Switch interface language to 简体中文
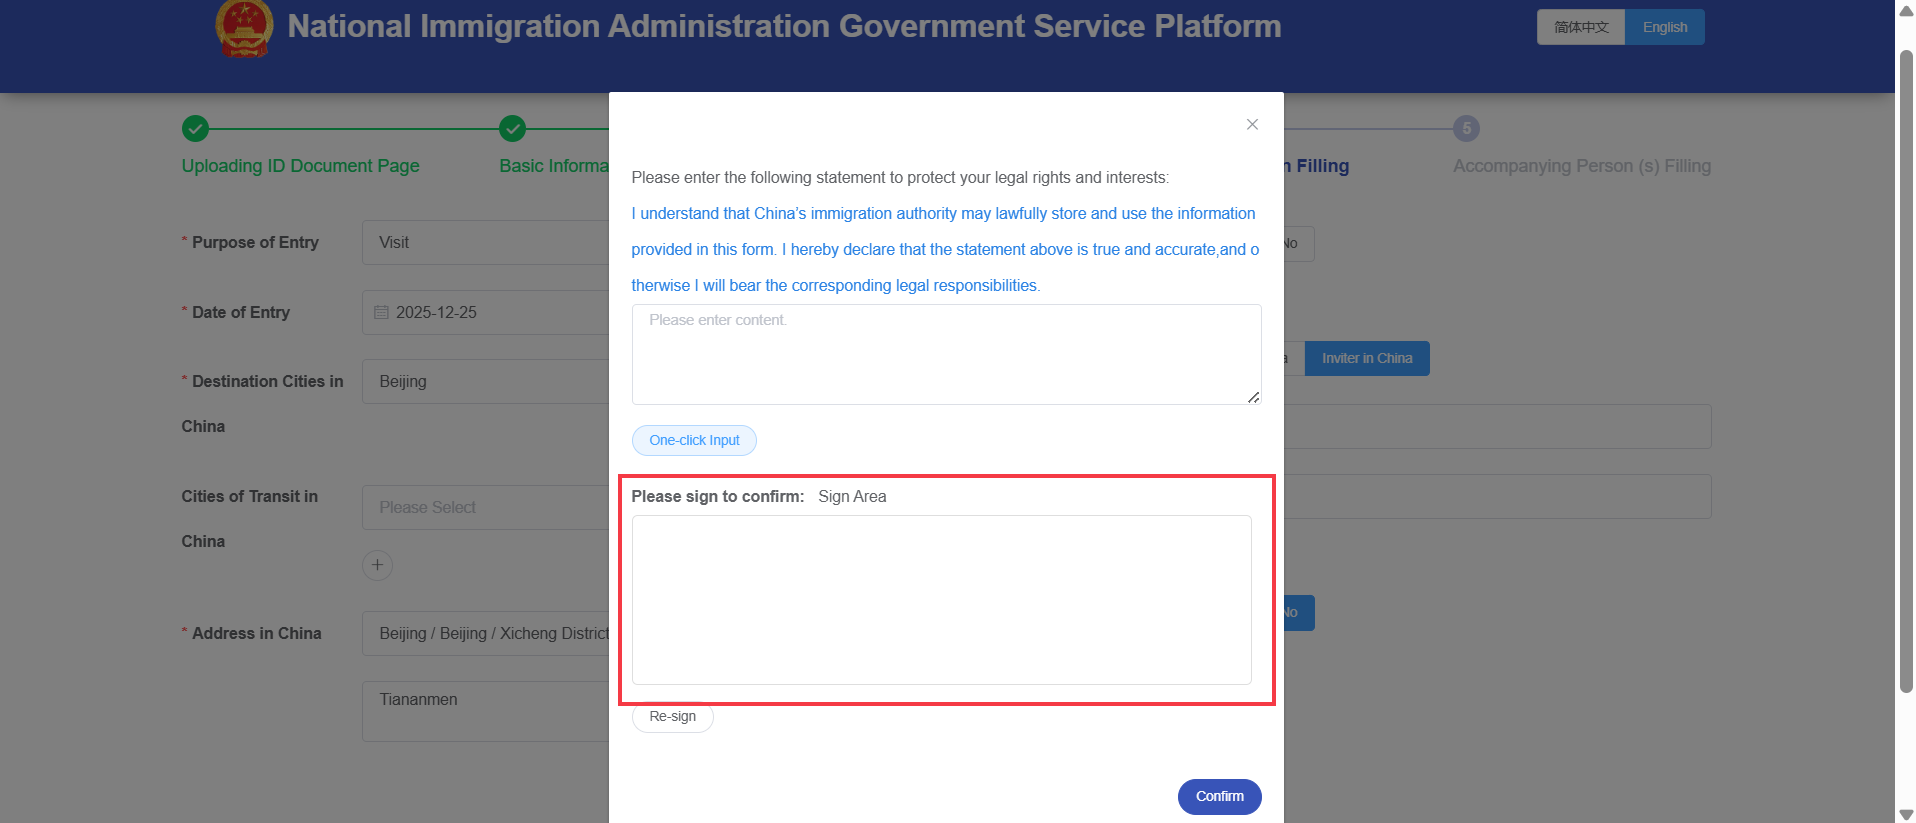 tap(1579, 27)
